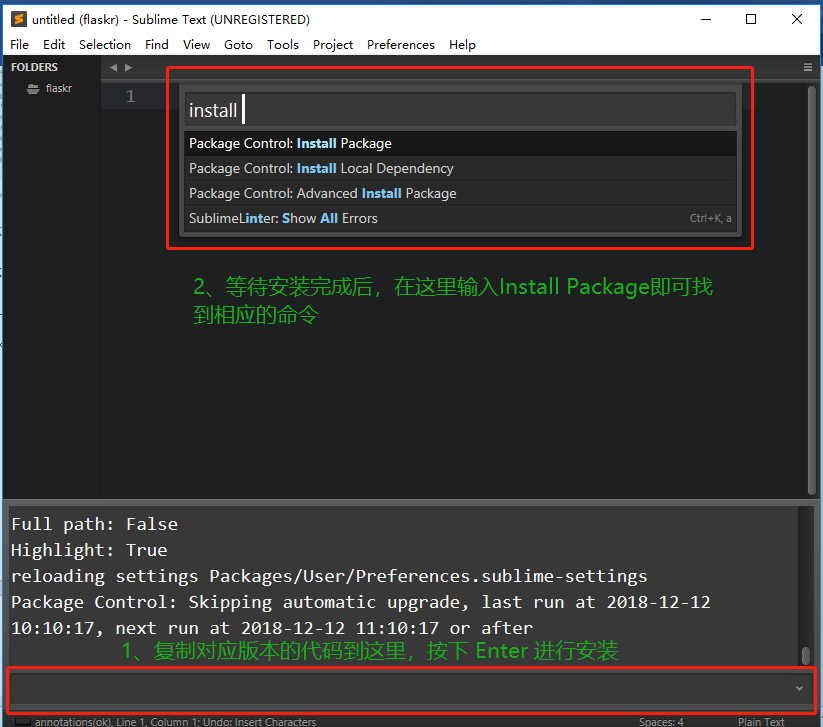
Task: Click 'reloading settings' console line
Action: pyautogui.click(x=329, y=576)
